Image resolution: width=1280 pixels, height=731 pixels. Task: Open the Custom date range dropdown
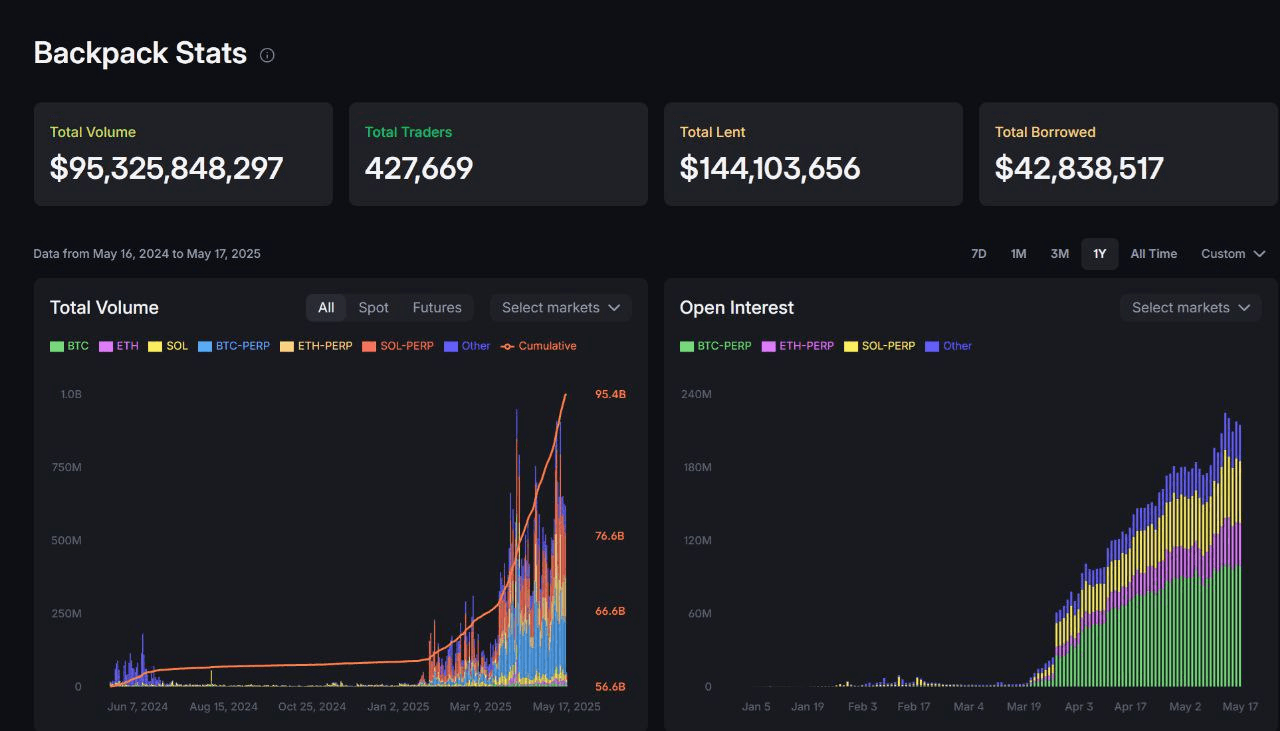1233,254
